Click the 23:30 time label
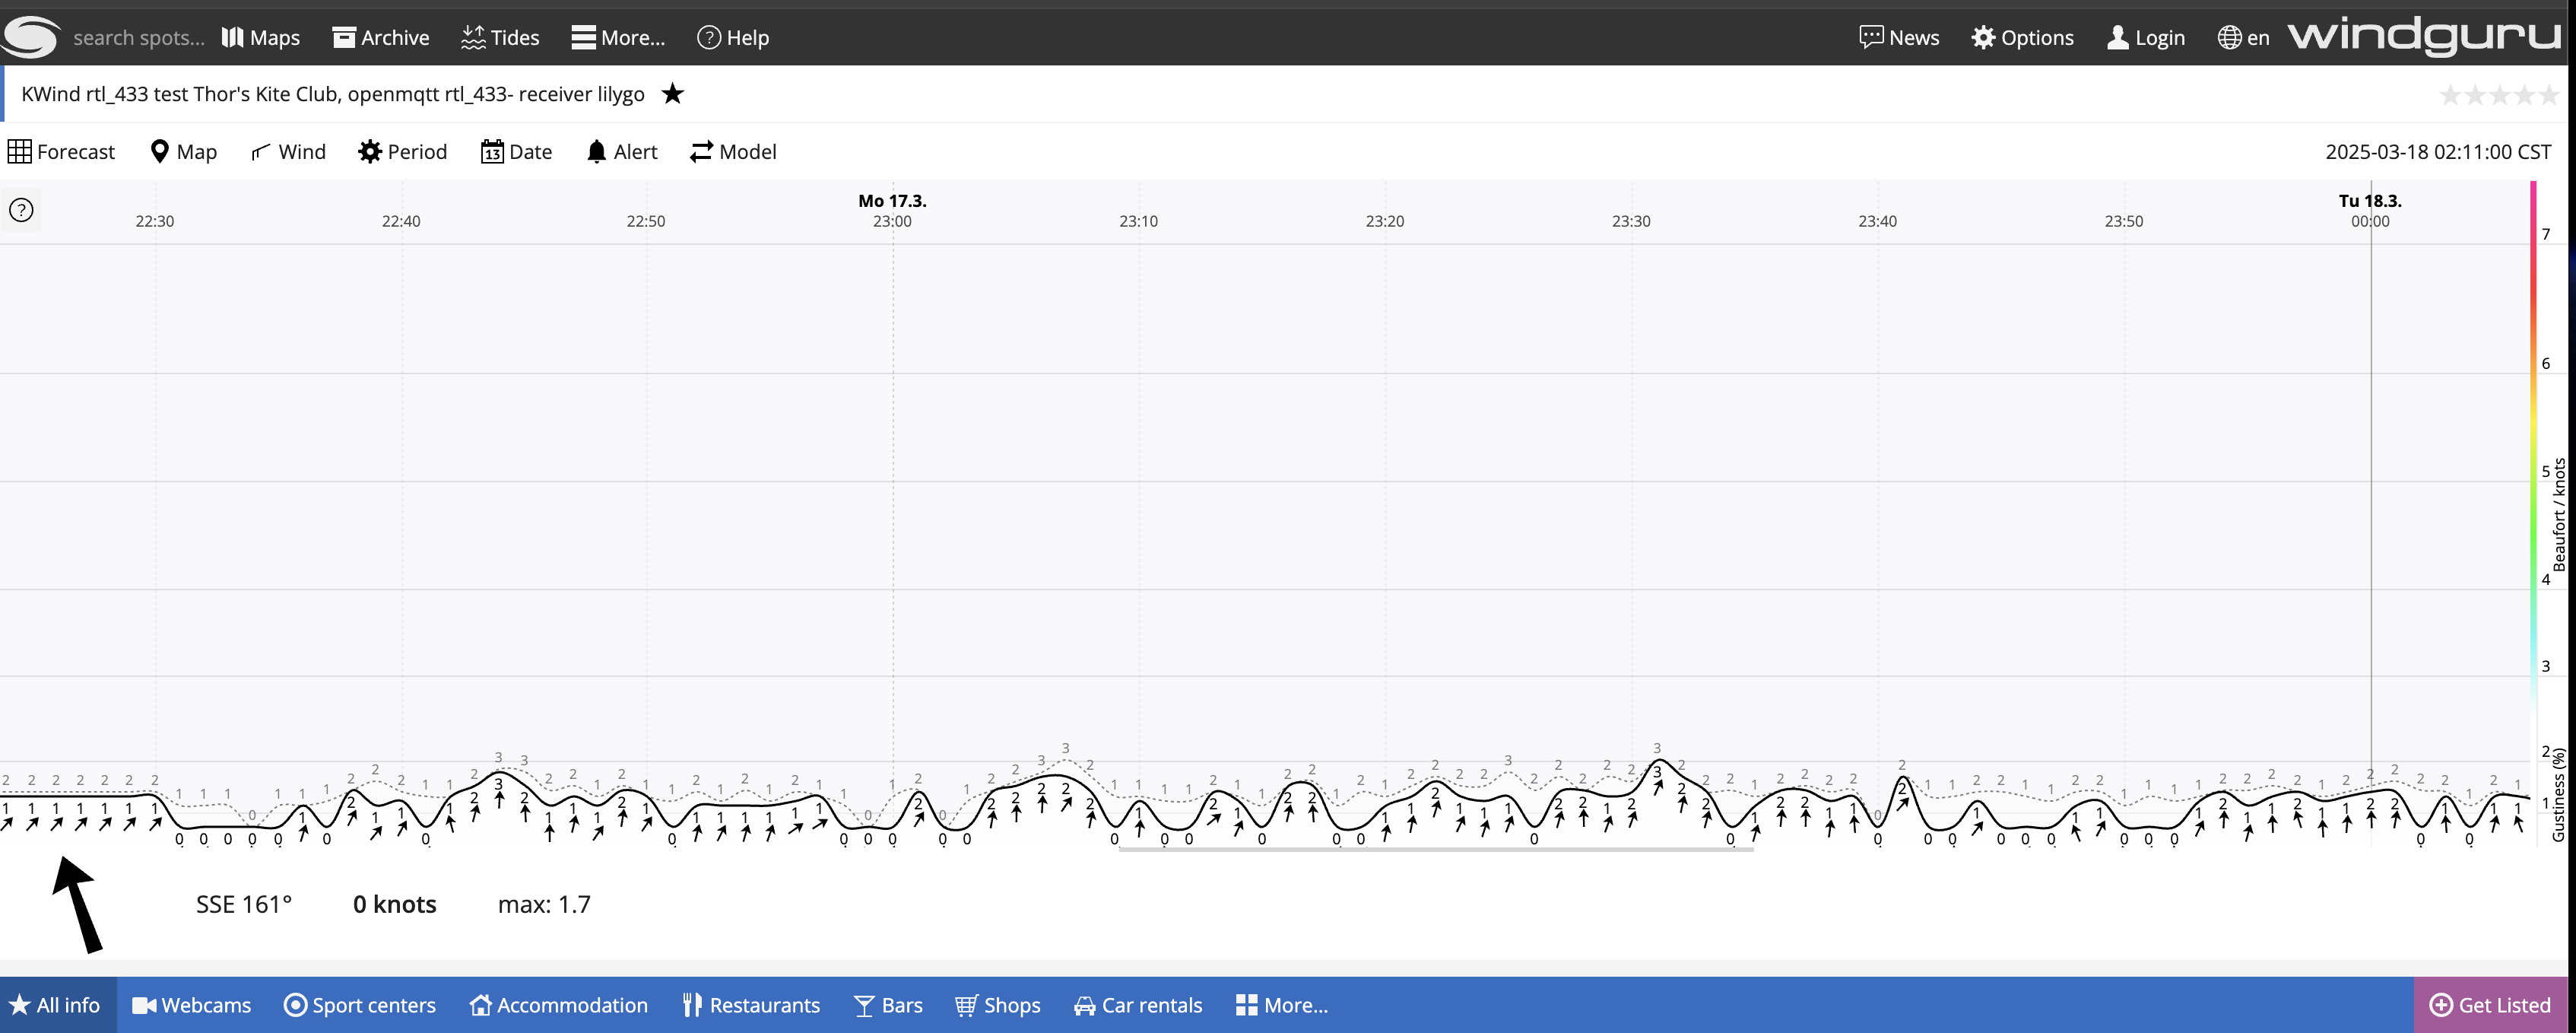The image size is (2576, 1033). (1631, 221)
